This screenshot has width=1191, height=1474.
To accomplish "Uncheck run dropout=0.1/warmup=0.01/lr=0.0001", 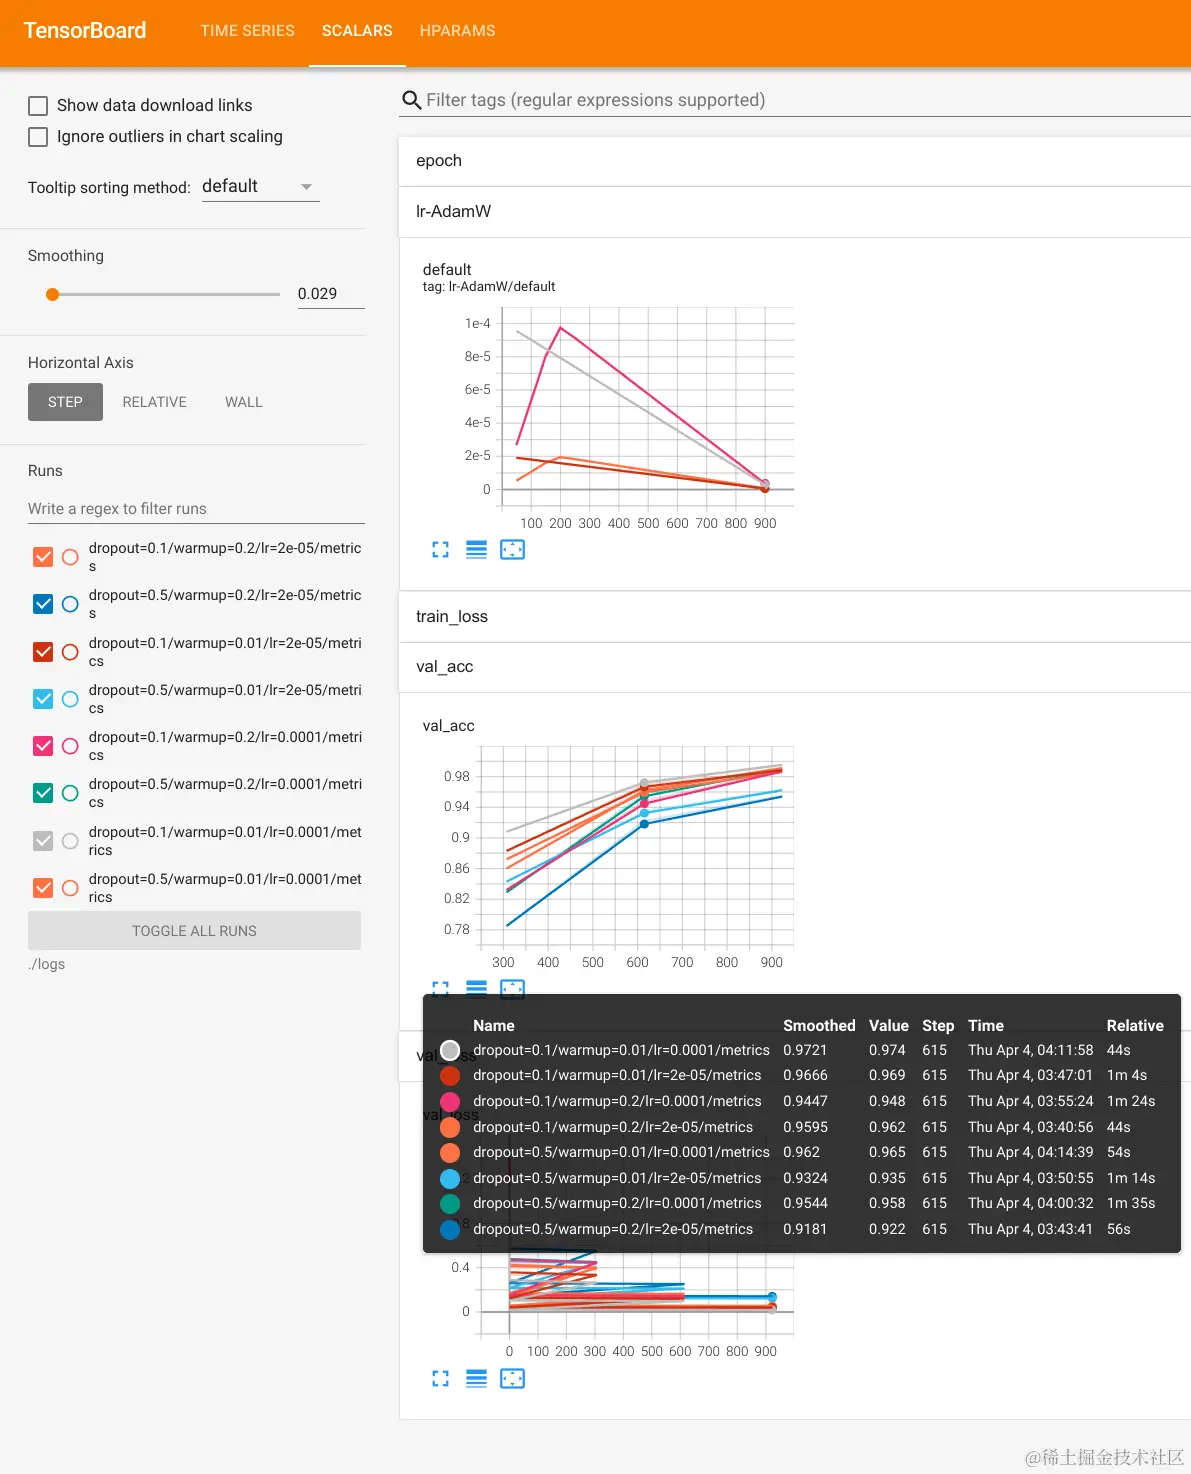I will tap(43, 841).
